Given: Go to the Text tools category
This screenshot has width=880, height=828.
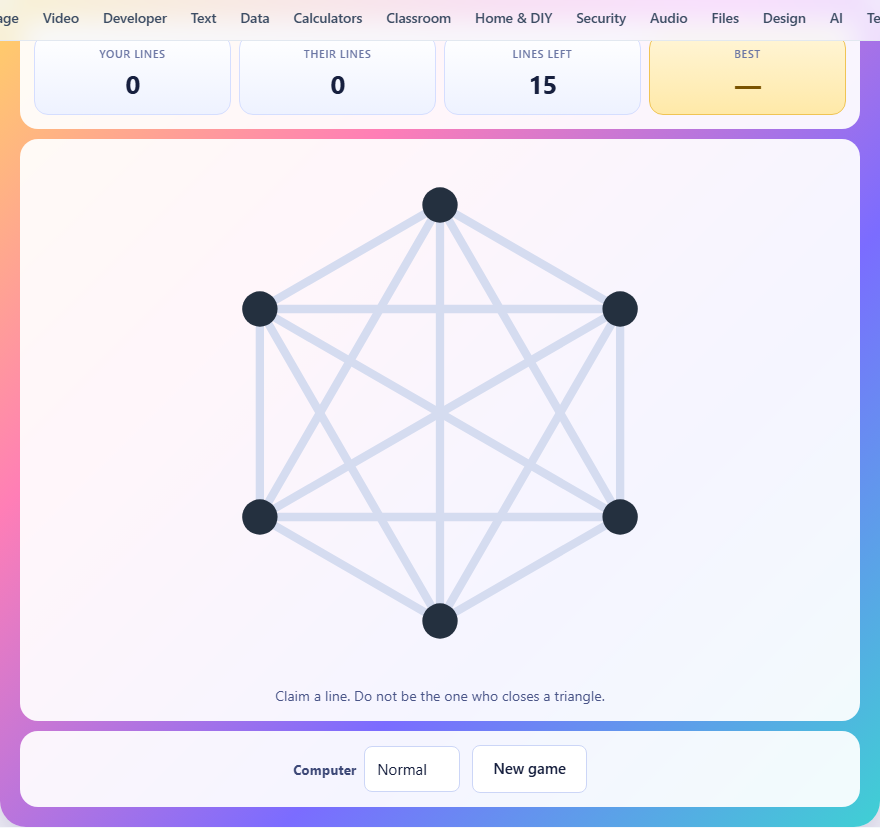Looking at the screenshot, I should coord(203,19).
